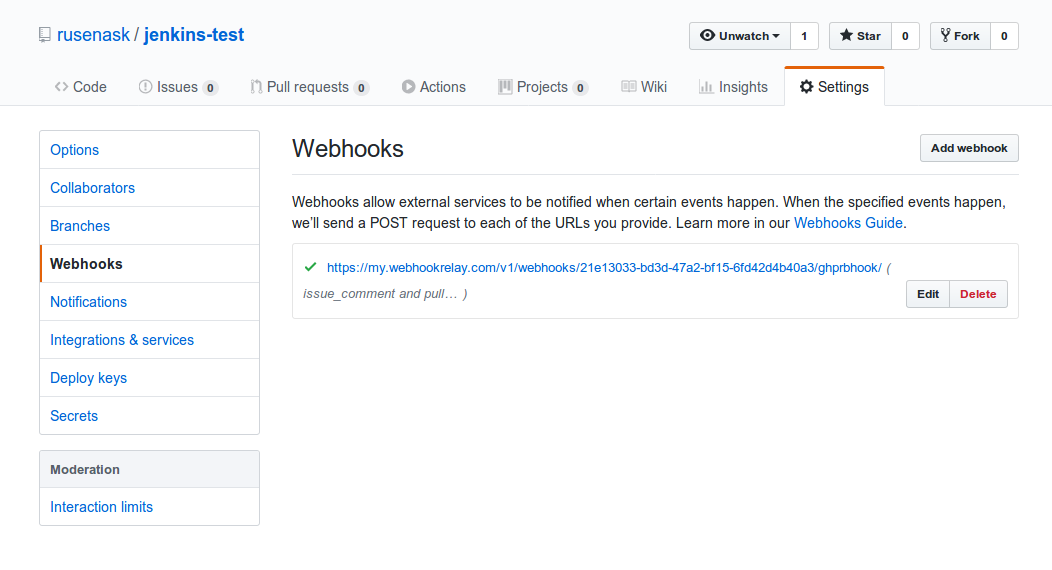Image resolution: width=1052 pixels, height=570 pixels.
Task: View the Insights tab
Action: [733, 87]
